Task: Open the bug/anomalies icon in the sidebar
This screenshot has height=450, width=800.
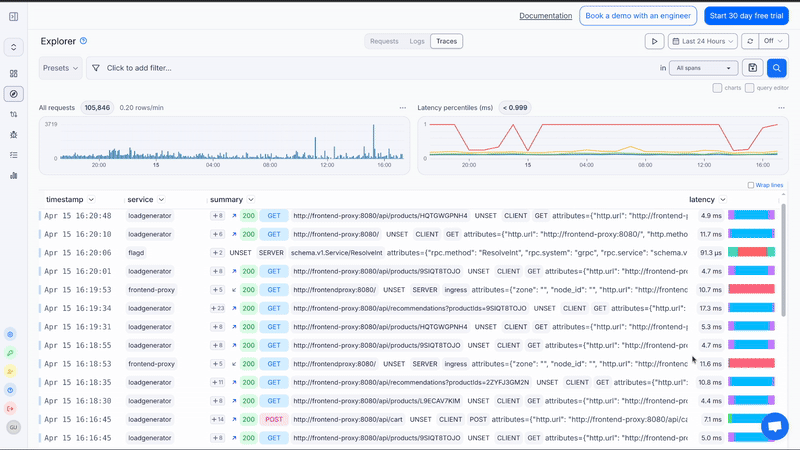Action: pos(14,134)
